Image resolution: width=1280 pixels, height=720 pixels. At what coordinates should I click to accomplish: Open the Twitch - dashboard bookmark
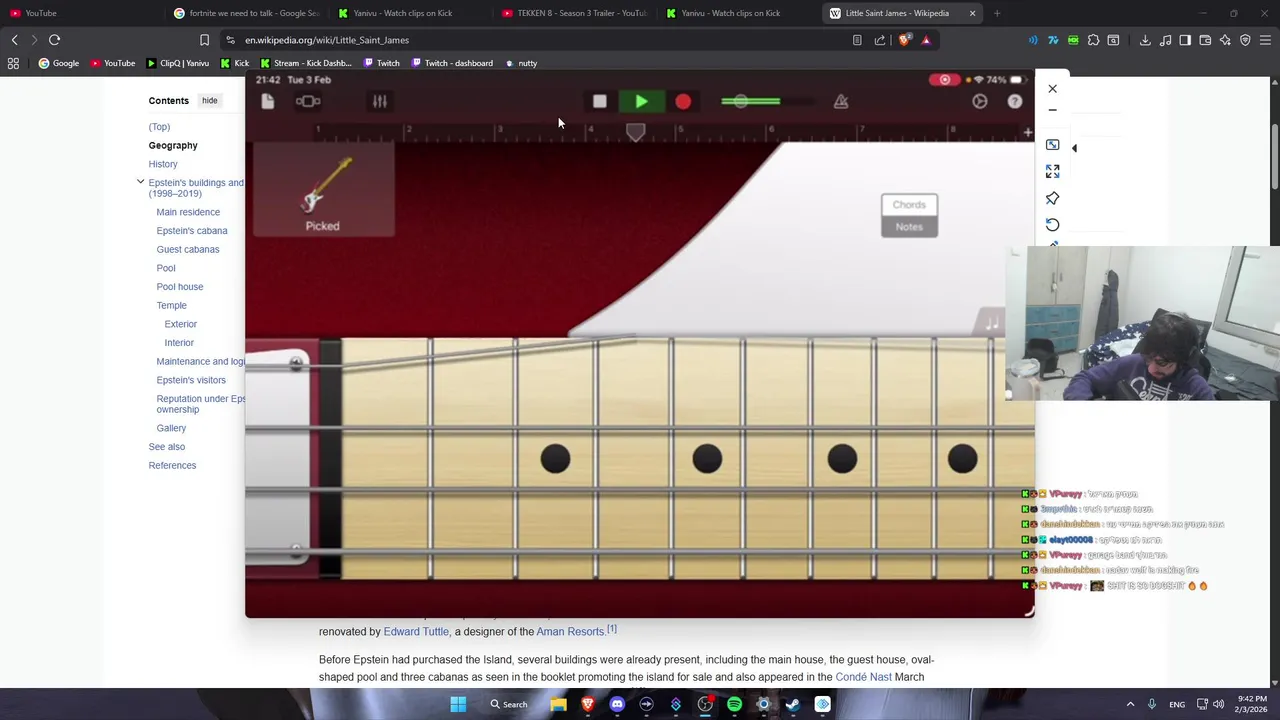point(451,63)
